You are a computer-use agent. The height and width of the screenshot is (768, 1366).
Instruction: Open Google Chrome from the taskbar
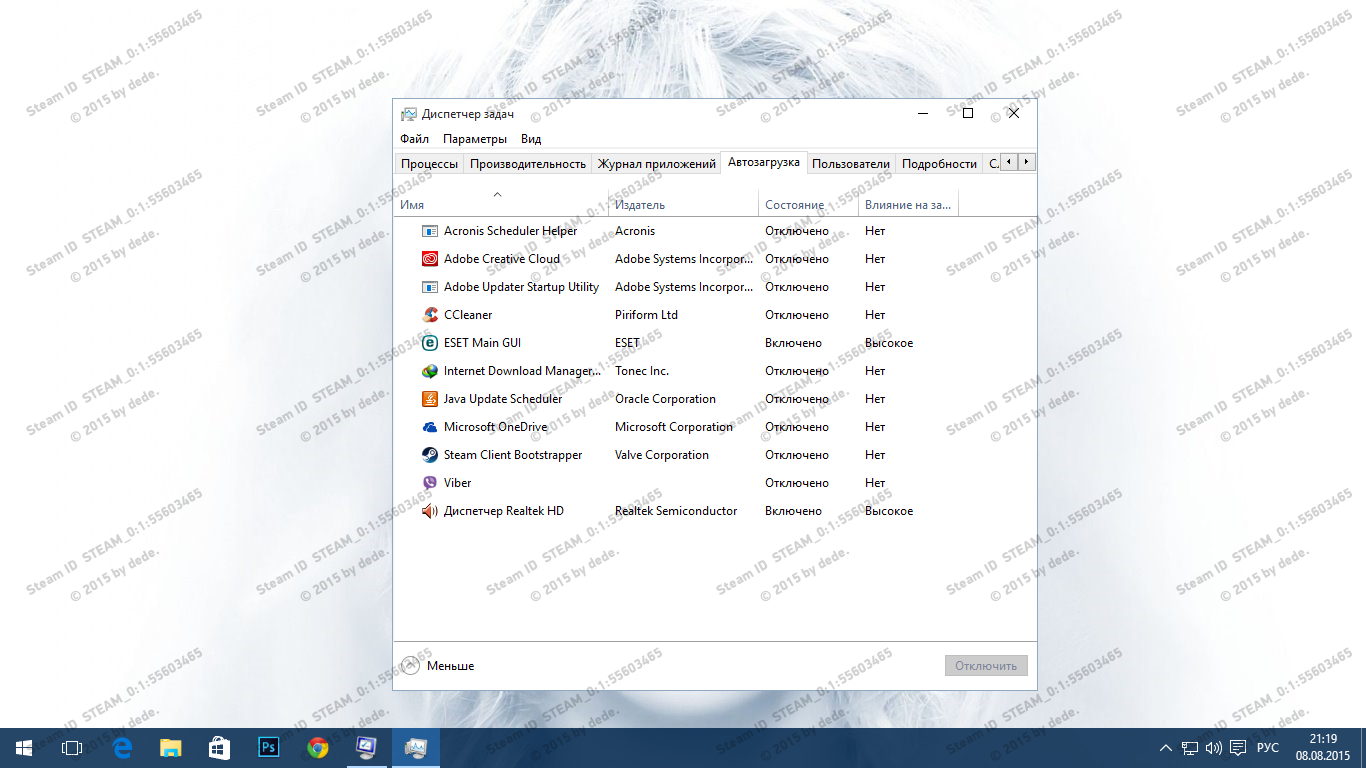tap(318, 748)
